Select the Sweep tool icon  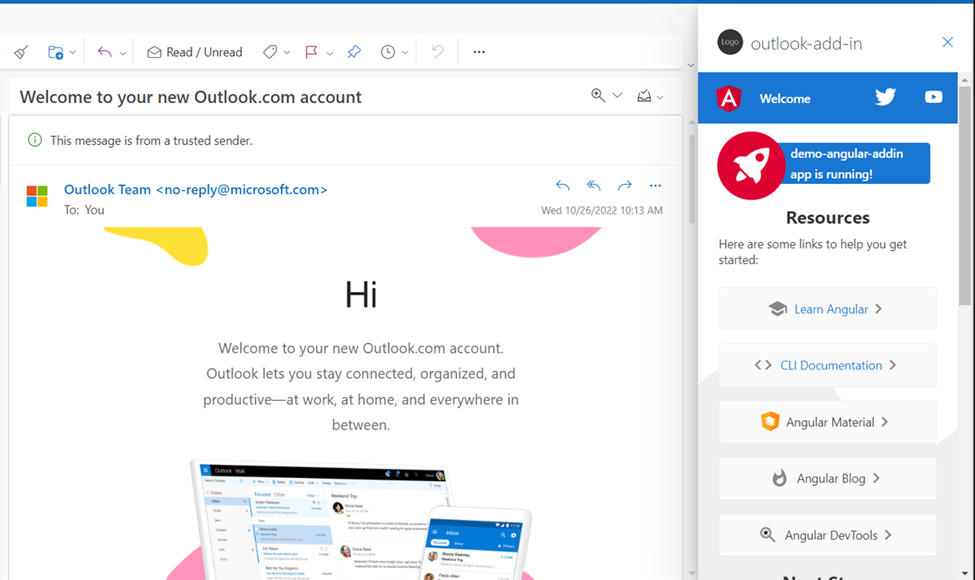pos(20,51)
